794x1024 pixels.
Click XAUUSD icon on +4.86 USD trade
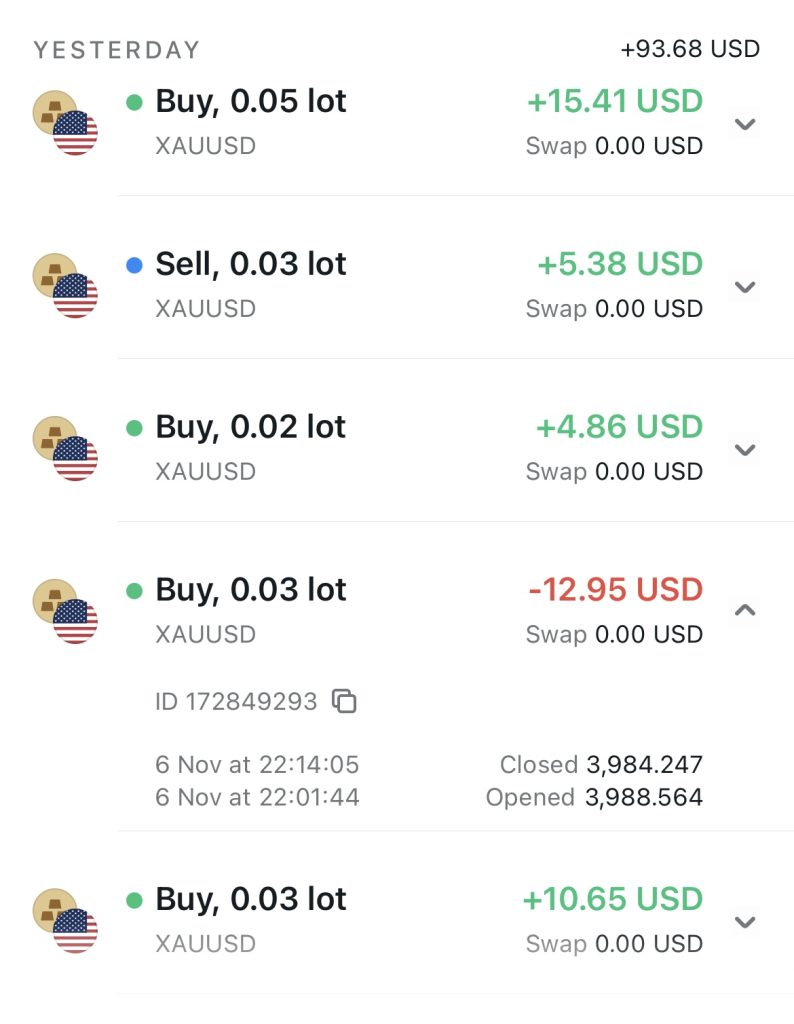point(66,449)
